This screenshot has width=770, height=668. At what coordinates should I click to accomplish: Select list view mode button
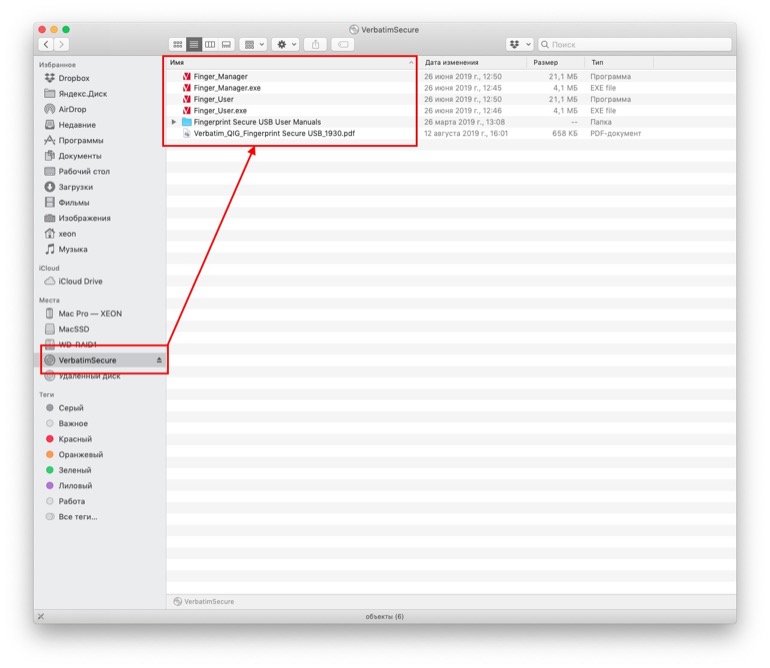click(x=194, y=45)
